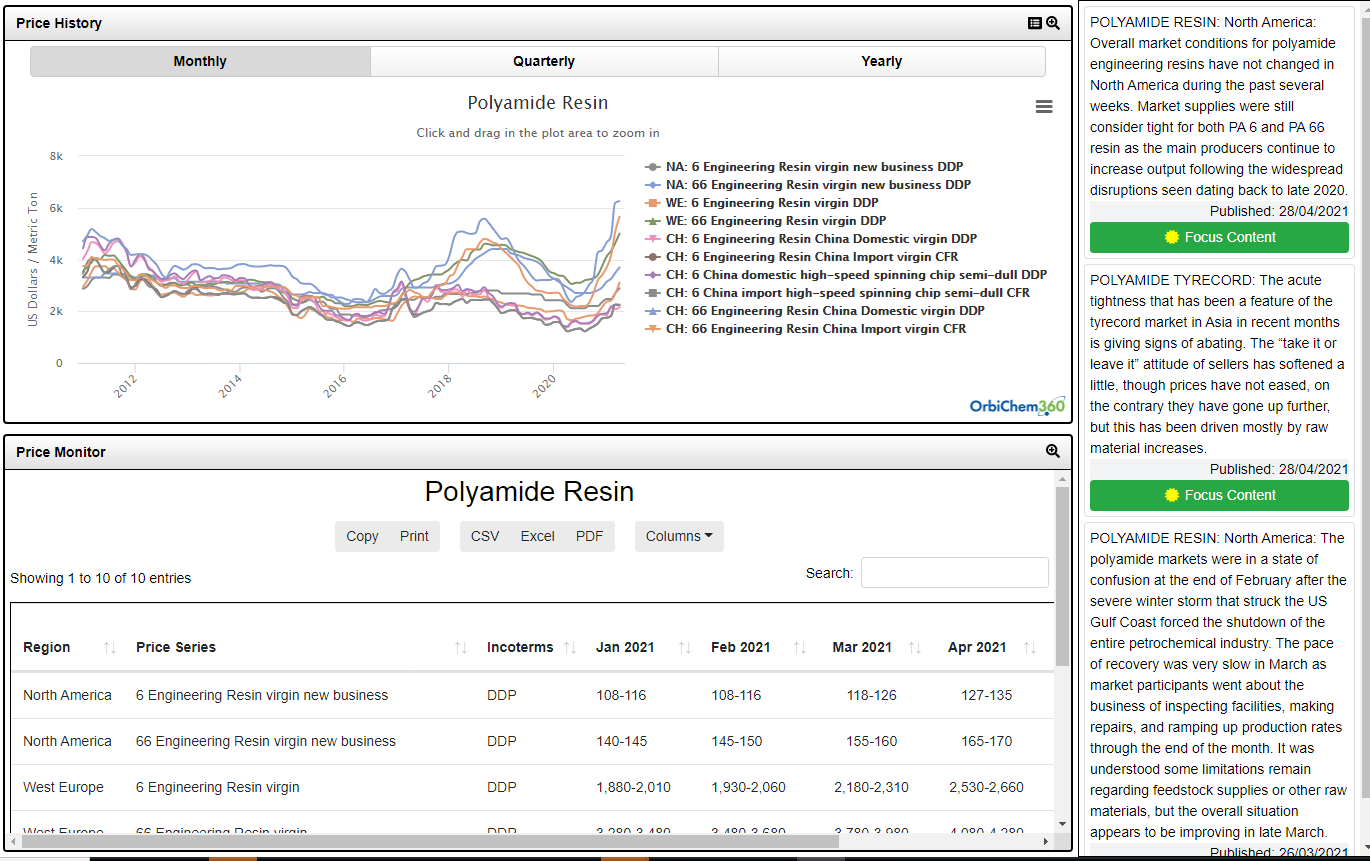Sort by the Jan 2021 column arrows
Screen dimensions: 1370x861
[685, 647]
